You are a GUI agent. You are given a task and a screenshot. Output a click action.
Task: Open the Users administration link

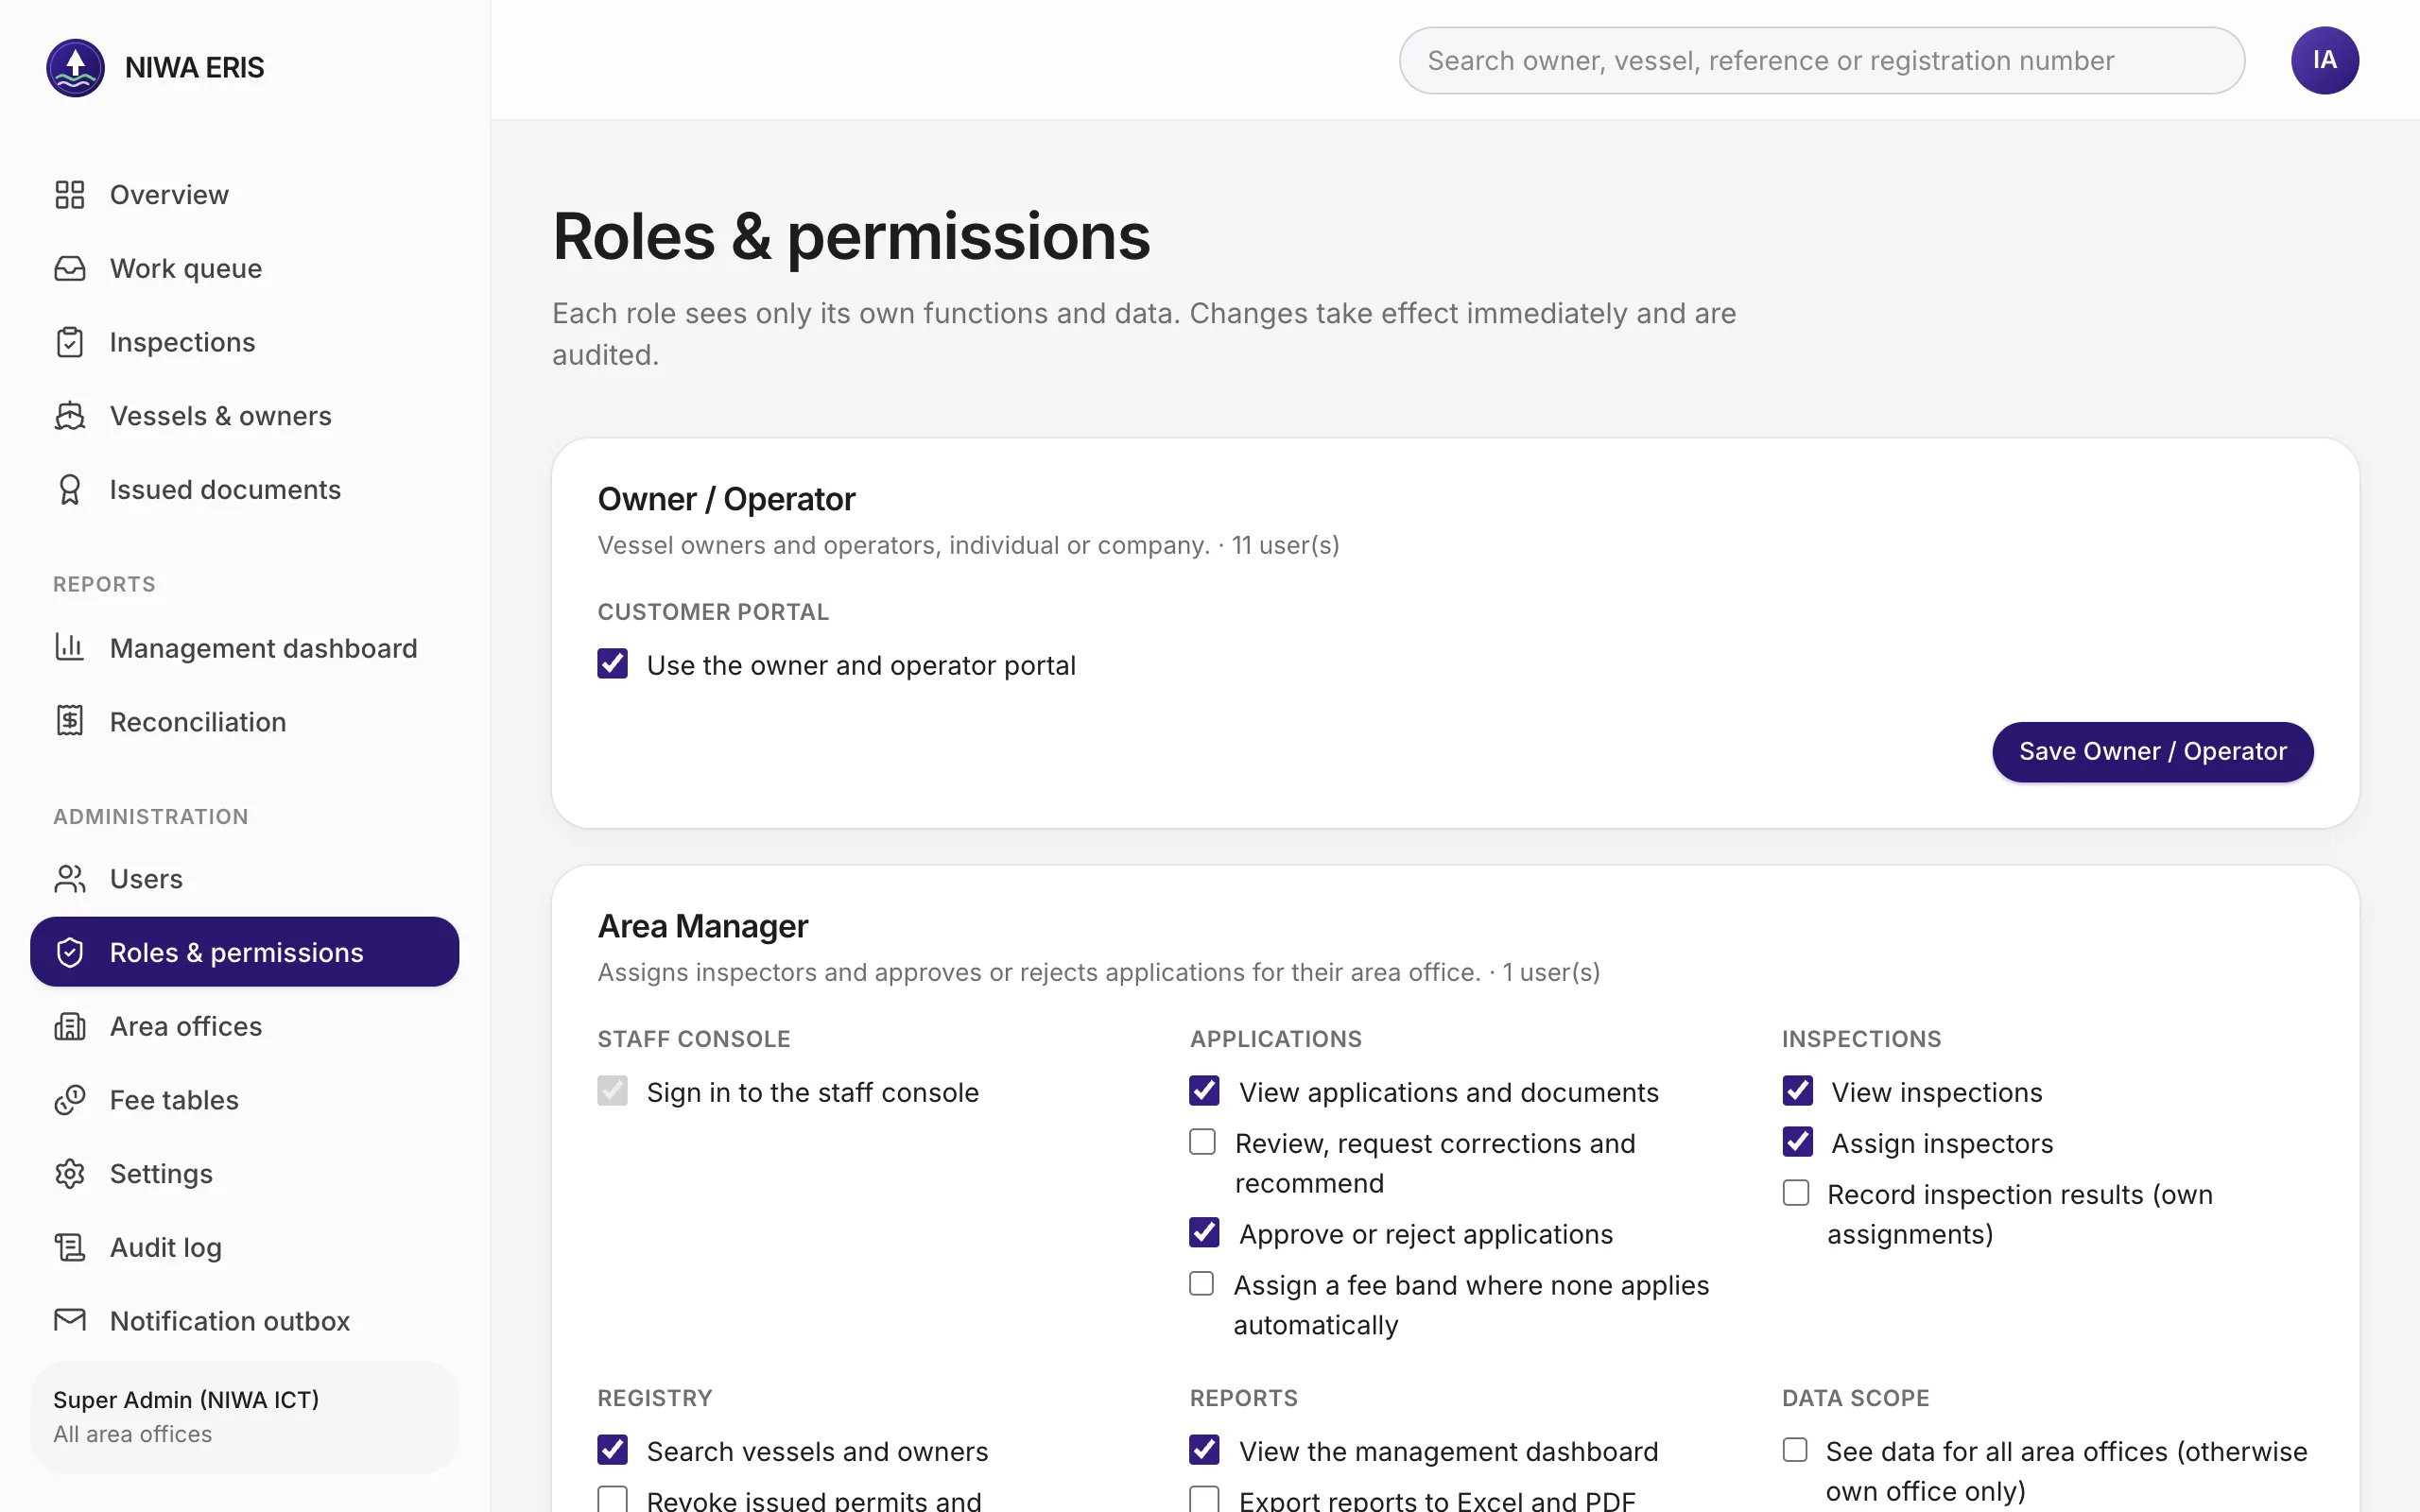245,879
